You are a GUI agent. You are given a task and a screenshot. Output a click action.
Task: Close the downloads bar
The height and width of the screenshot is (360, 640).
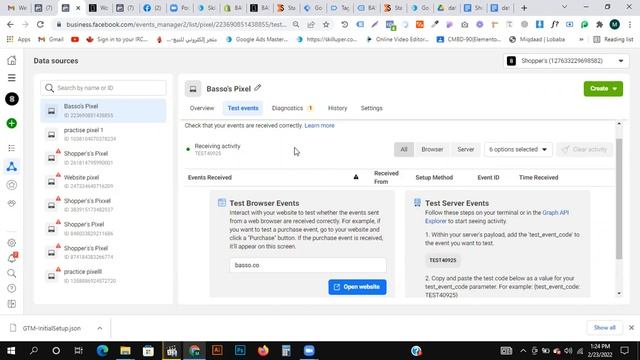(x=631, y=328)
